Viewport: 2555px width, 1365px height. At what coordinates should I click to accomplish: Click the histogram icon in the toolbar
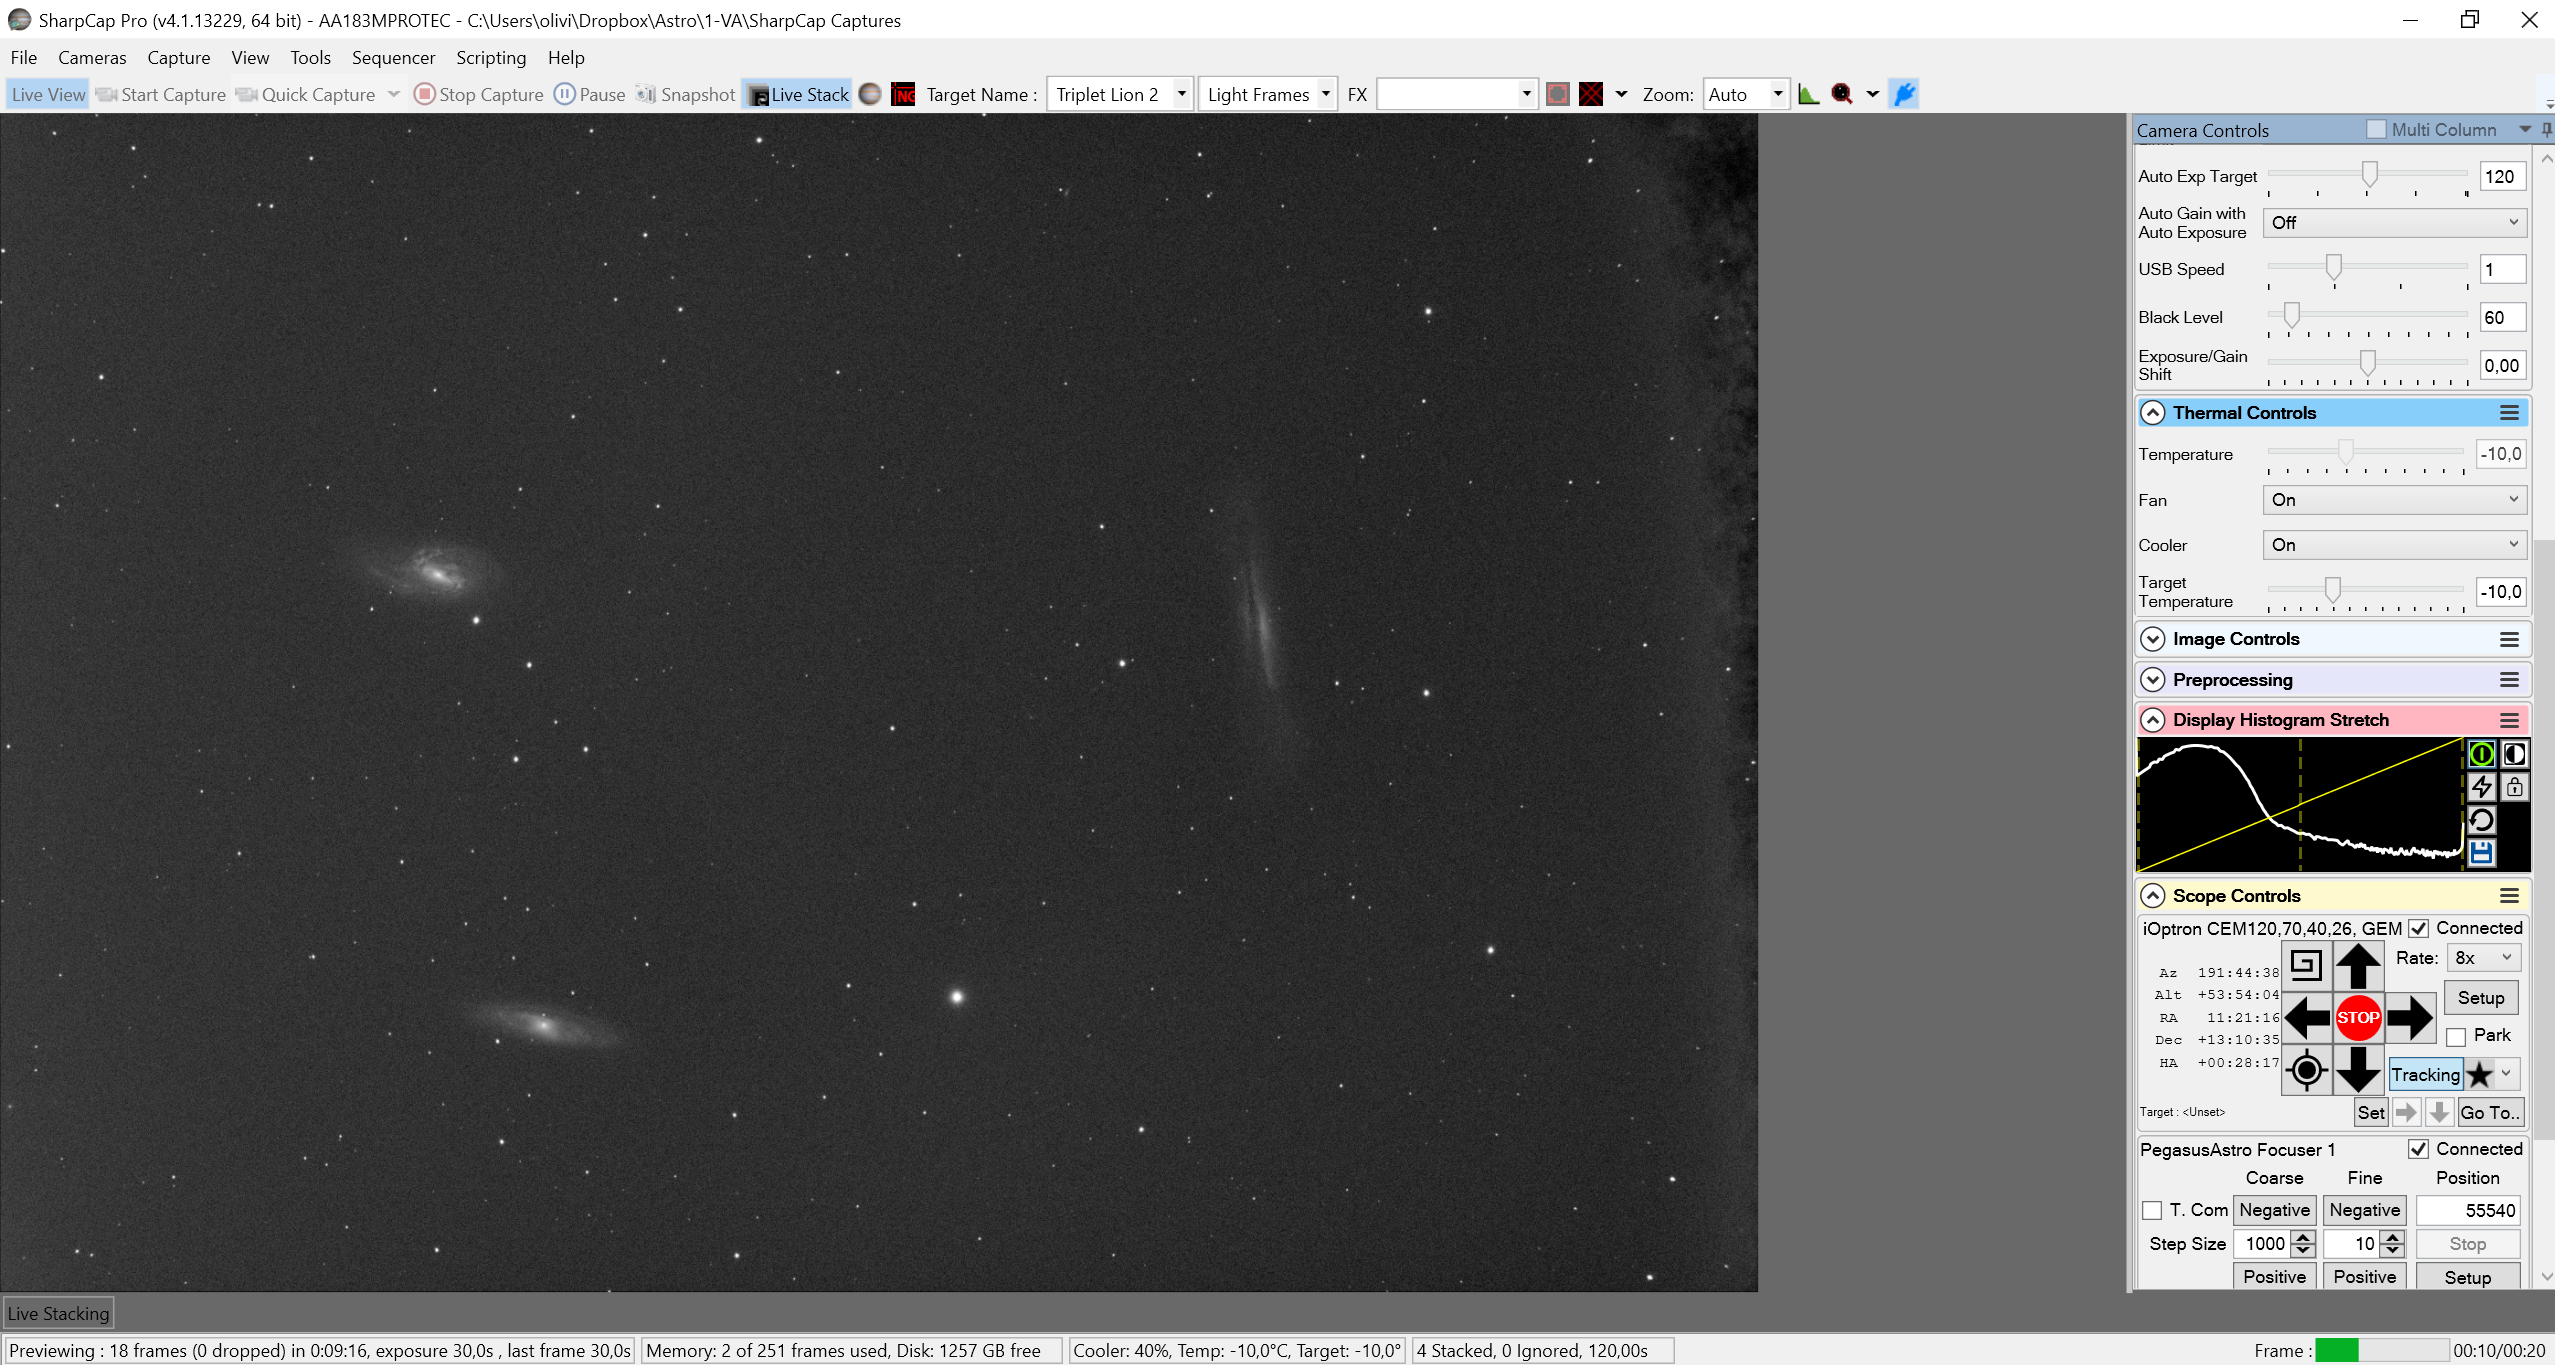click(1808, 94)
